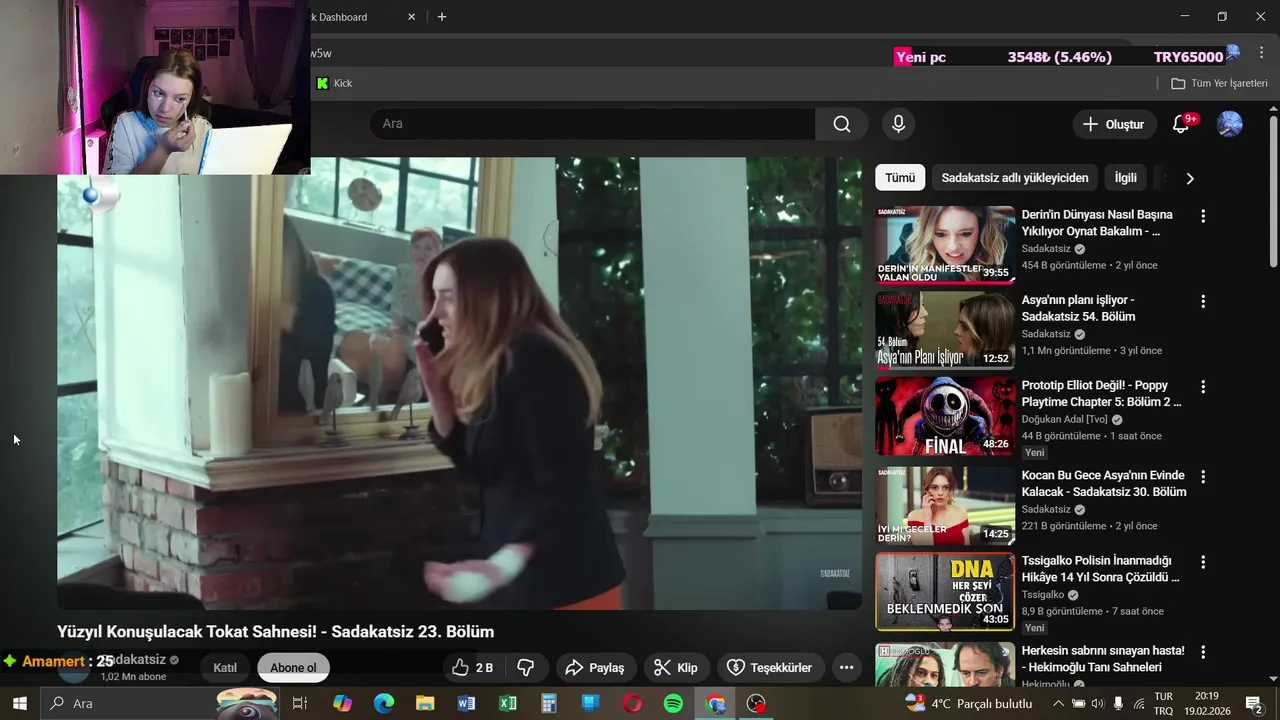Select the Tümü filter chip
Screen dimensions: 1280x720
pyautogui.click(x=900, y=178)
